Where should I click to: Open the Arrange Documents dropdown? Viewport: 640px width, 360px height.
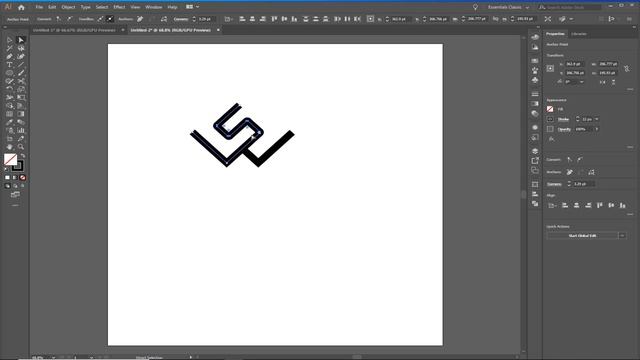pos(193,7)
